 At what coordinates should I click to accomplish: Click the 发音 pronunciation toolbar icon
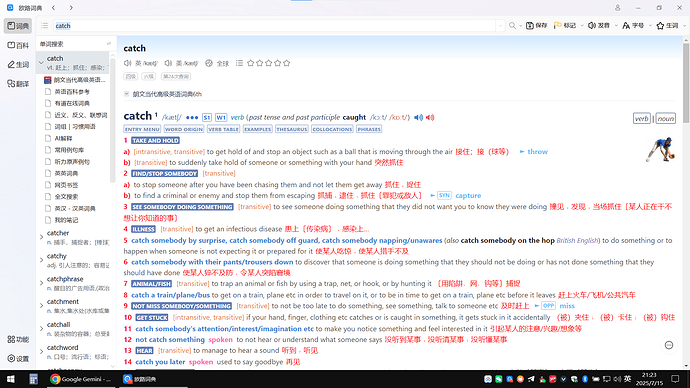coord(598,26)
